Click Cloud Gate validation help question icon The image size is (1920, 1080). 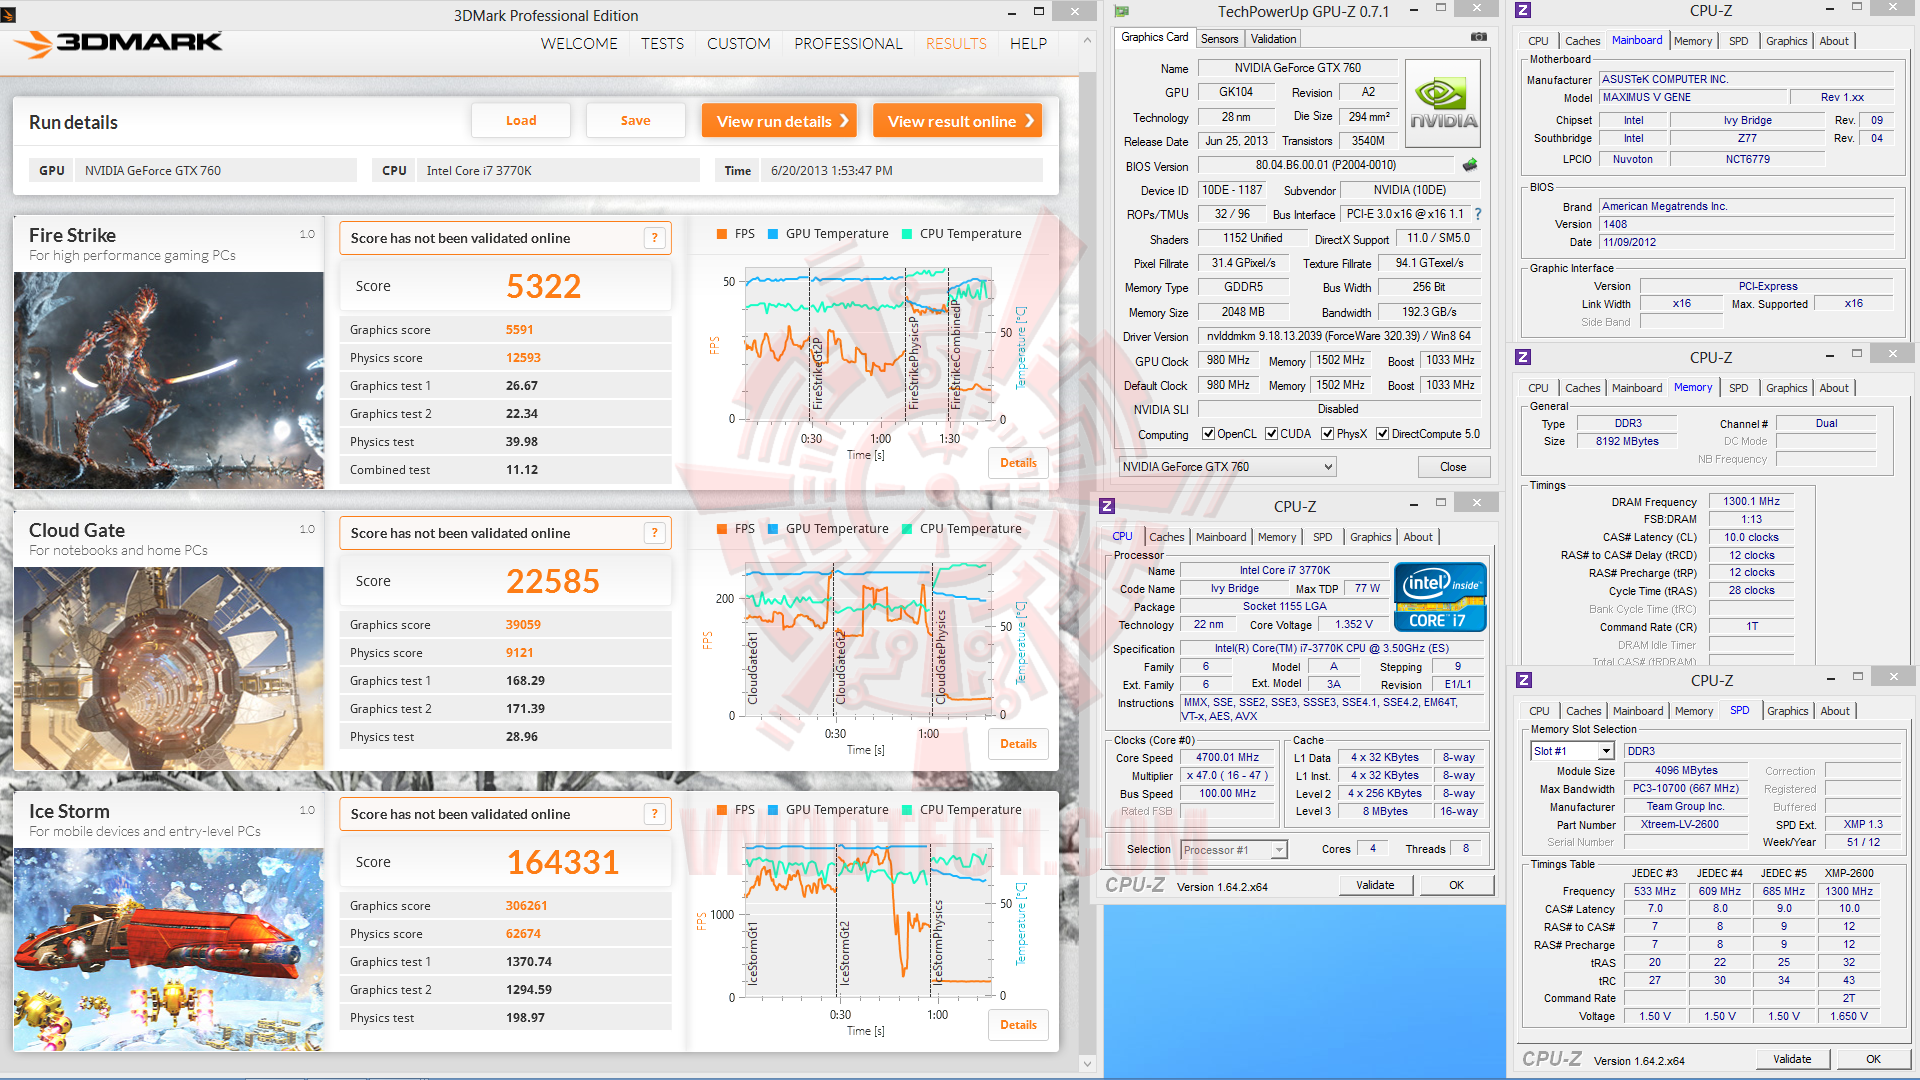[655, 533]
